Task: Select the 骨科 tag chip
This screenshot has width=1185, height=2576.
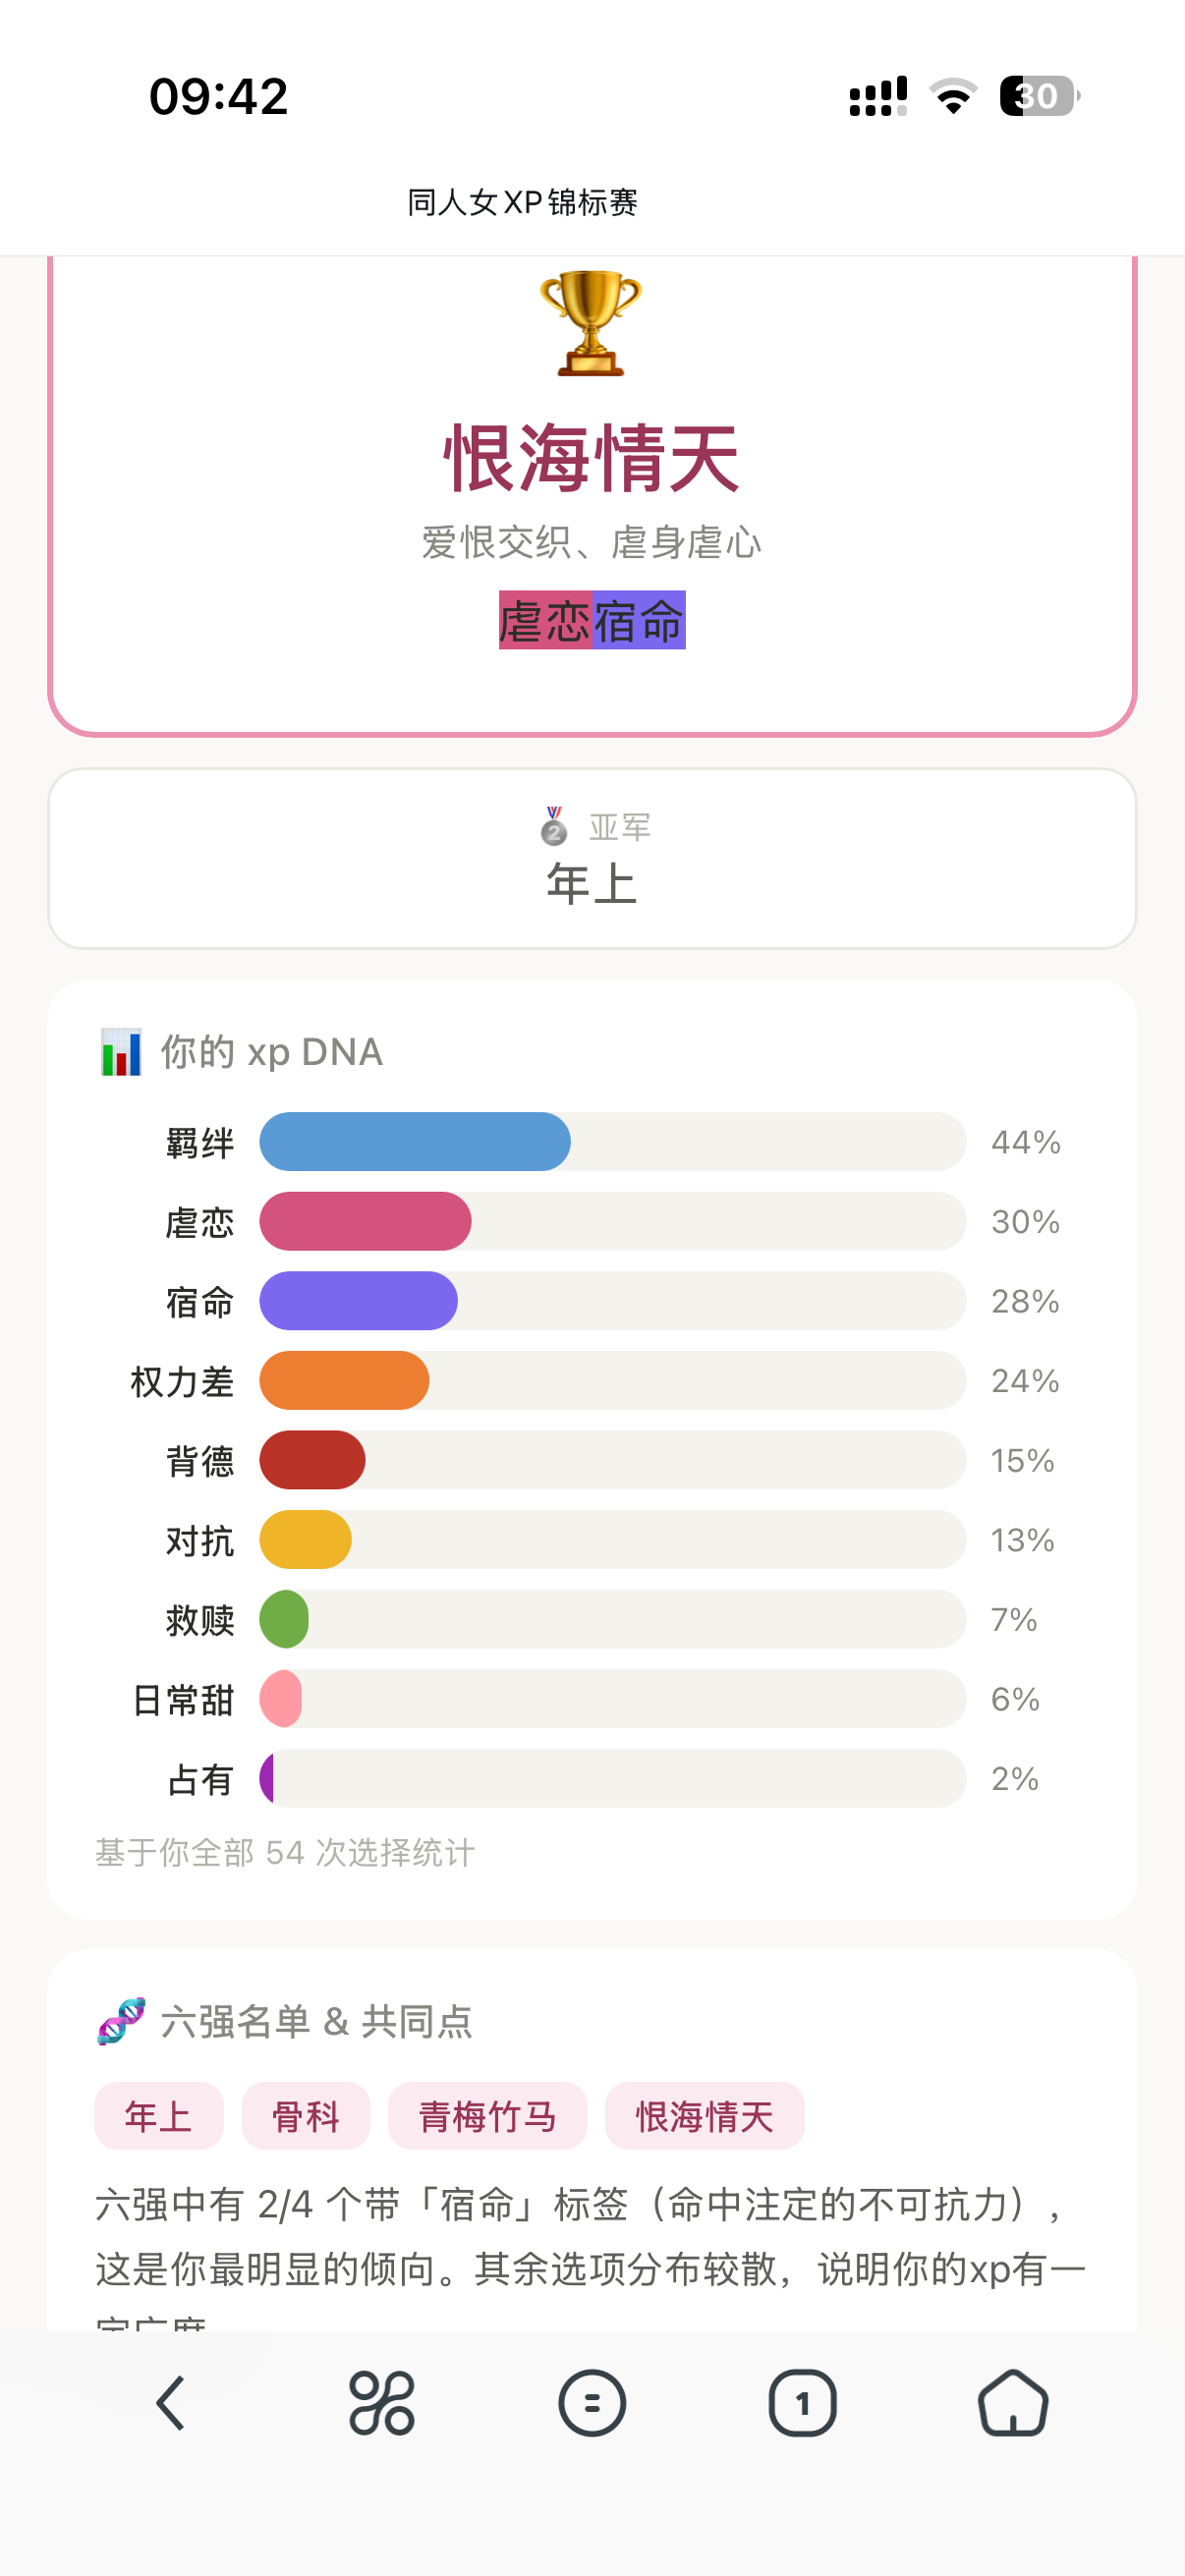Action: coord(306,2116)
